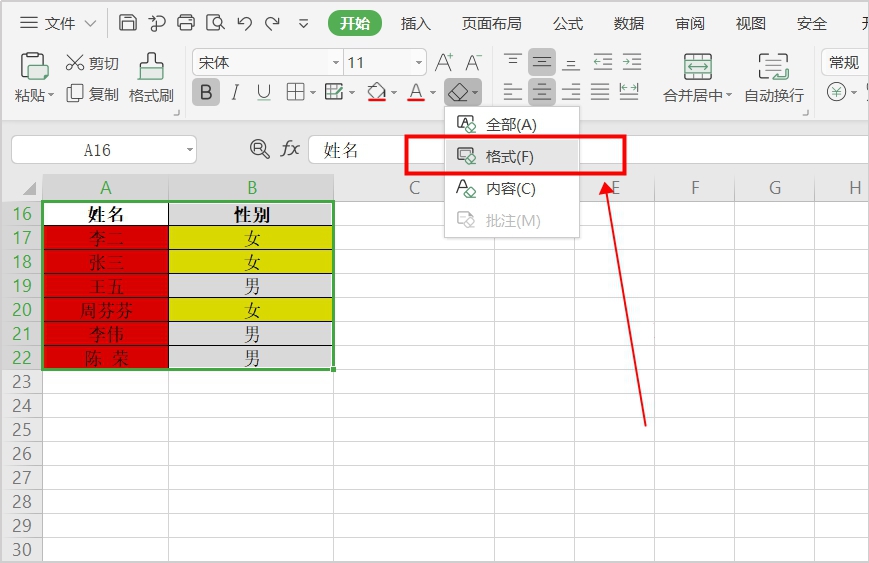The image size is (869, 563).
Task: Open Print Preview icon
Action: [215, 23]
